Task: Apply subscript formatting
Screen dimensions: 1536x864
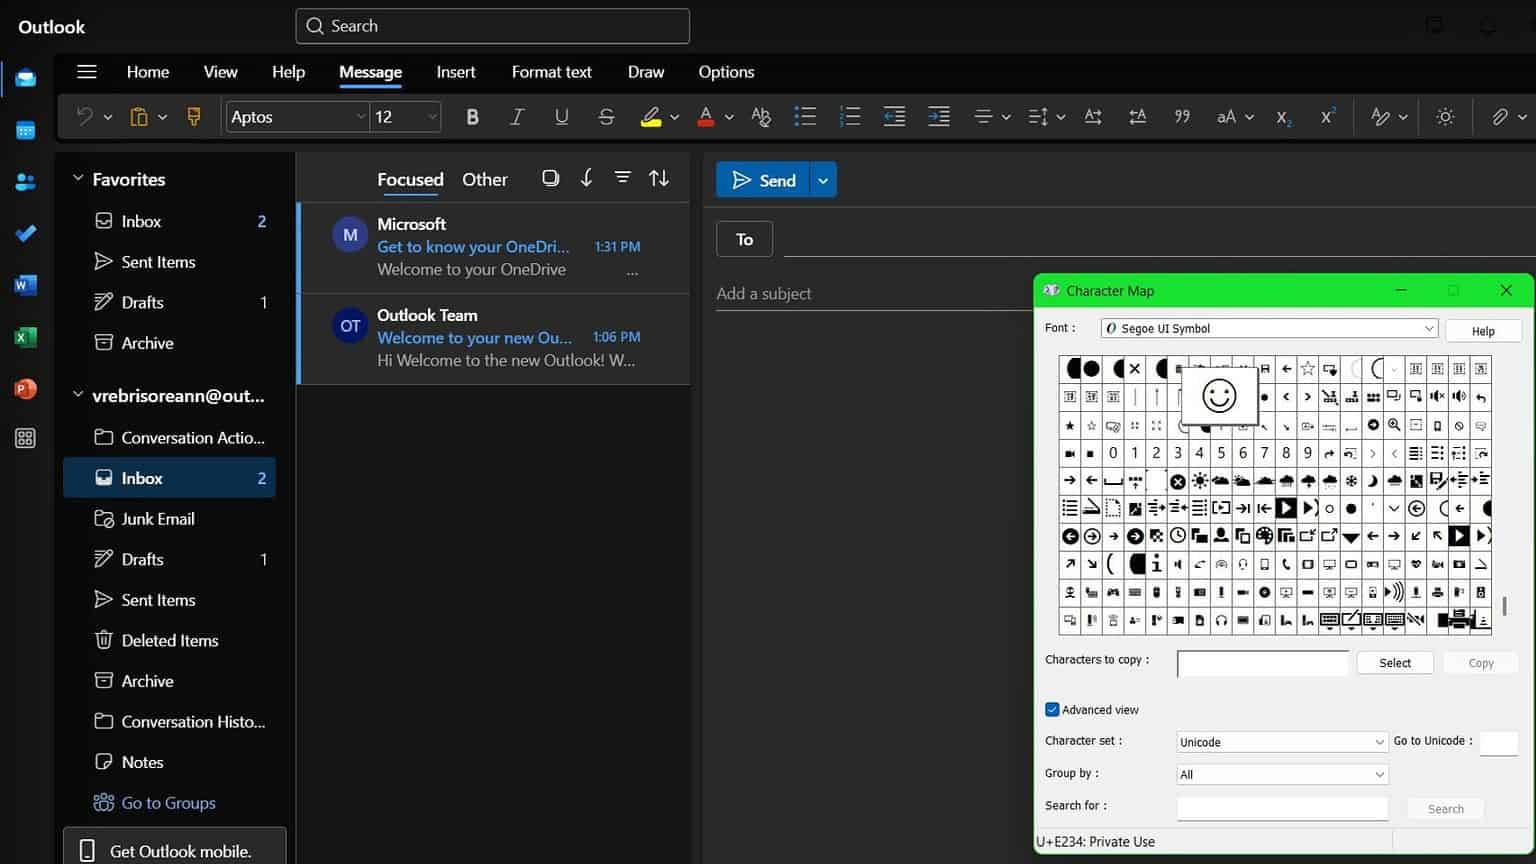Action: pyautogui.click(x=1284, y=117)
